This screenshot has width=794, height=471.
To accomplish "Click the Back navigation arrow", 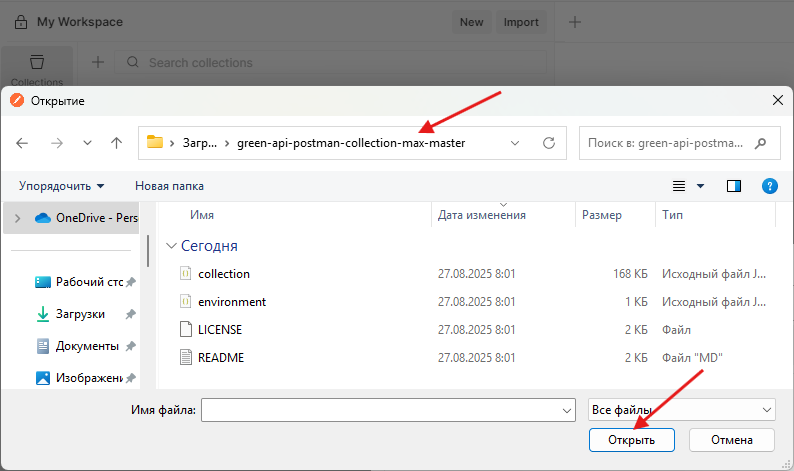I will point(23,143).
